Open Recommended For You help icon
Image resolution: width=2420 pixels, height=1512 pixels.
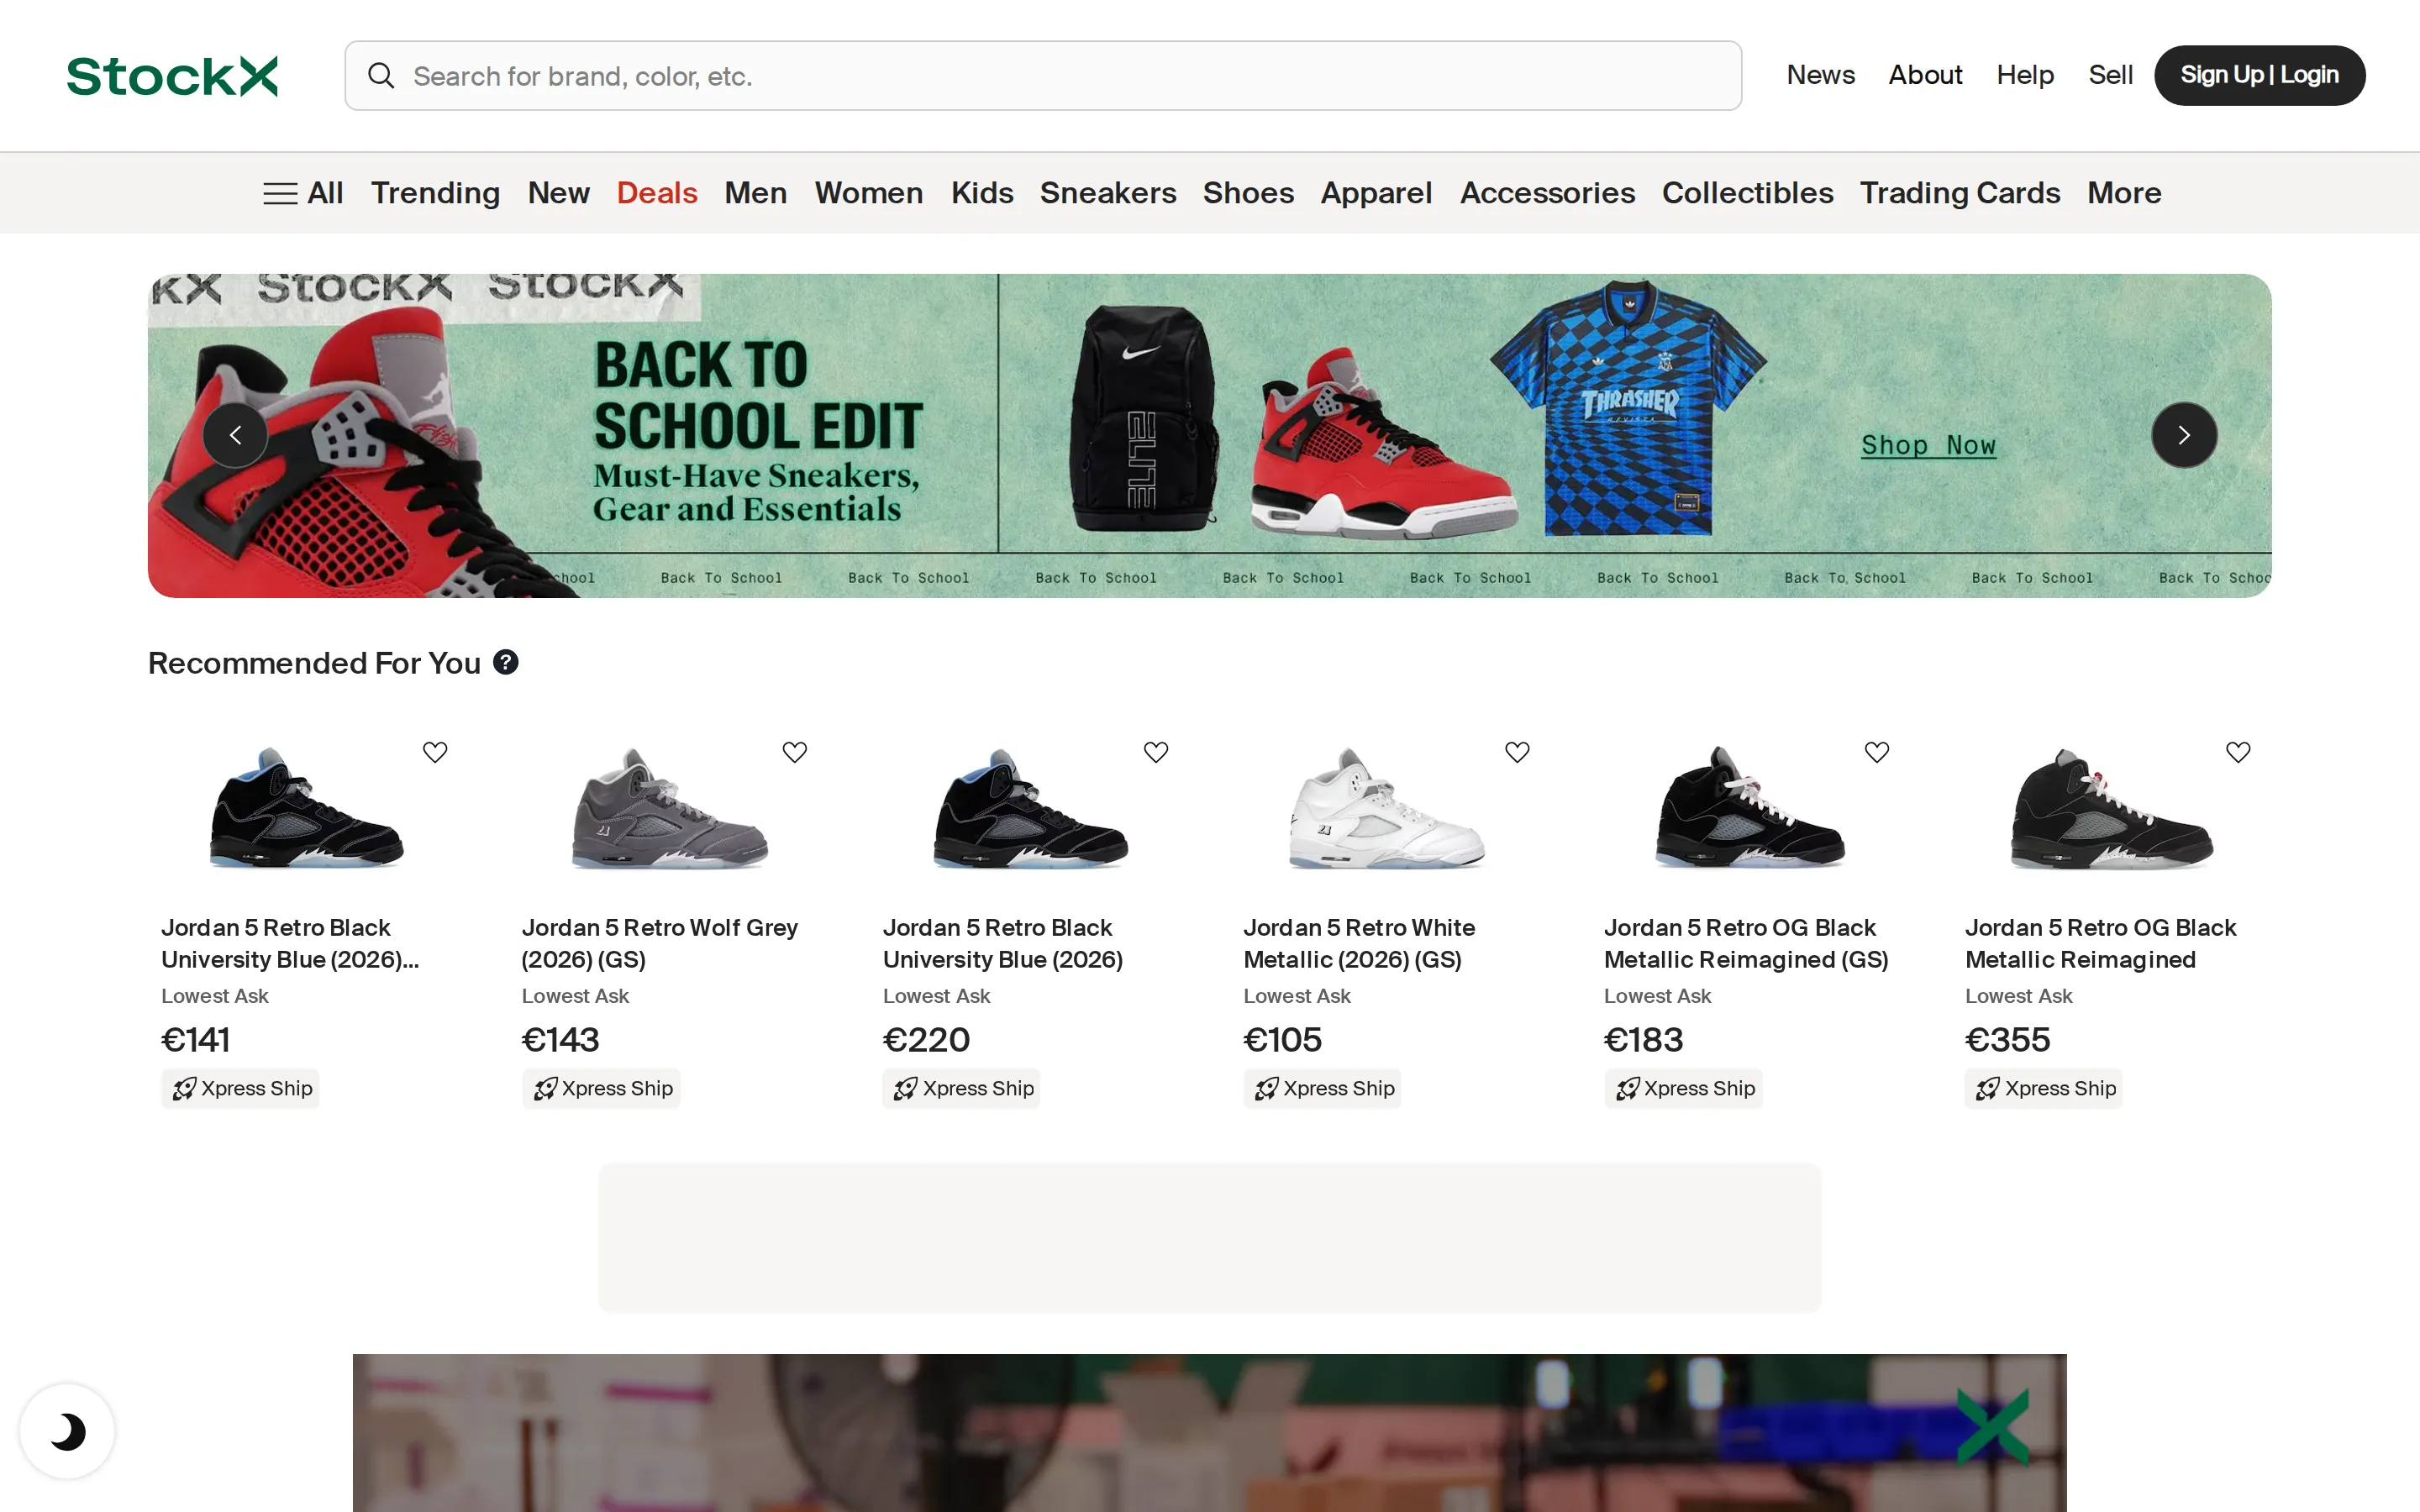[x=506, y=662]
